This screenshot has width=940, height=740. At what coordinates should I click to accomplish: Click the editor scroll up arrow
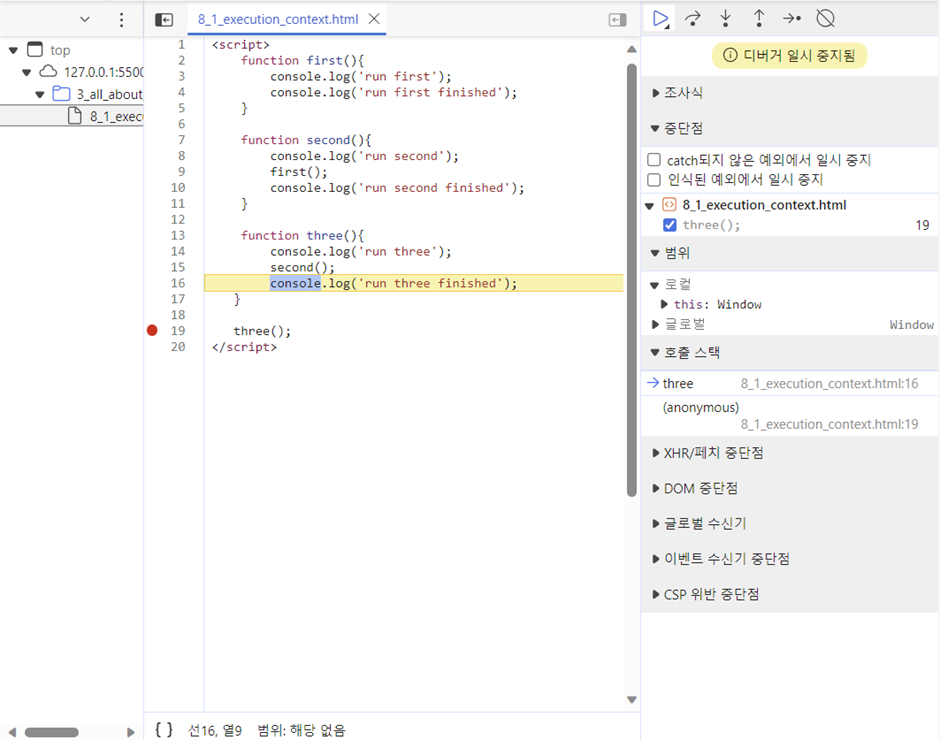(x=631, y=49)
